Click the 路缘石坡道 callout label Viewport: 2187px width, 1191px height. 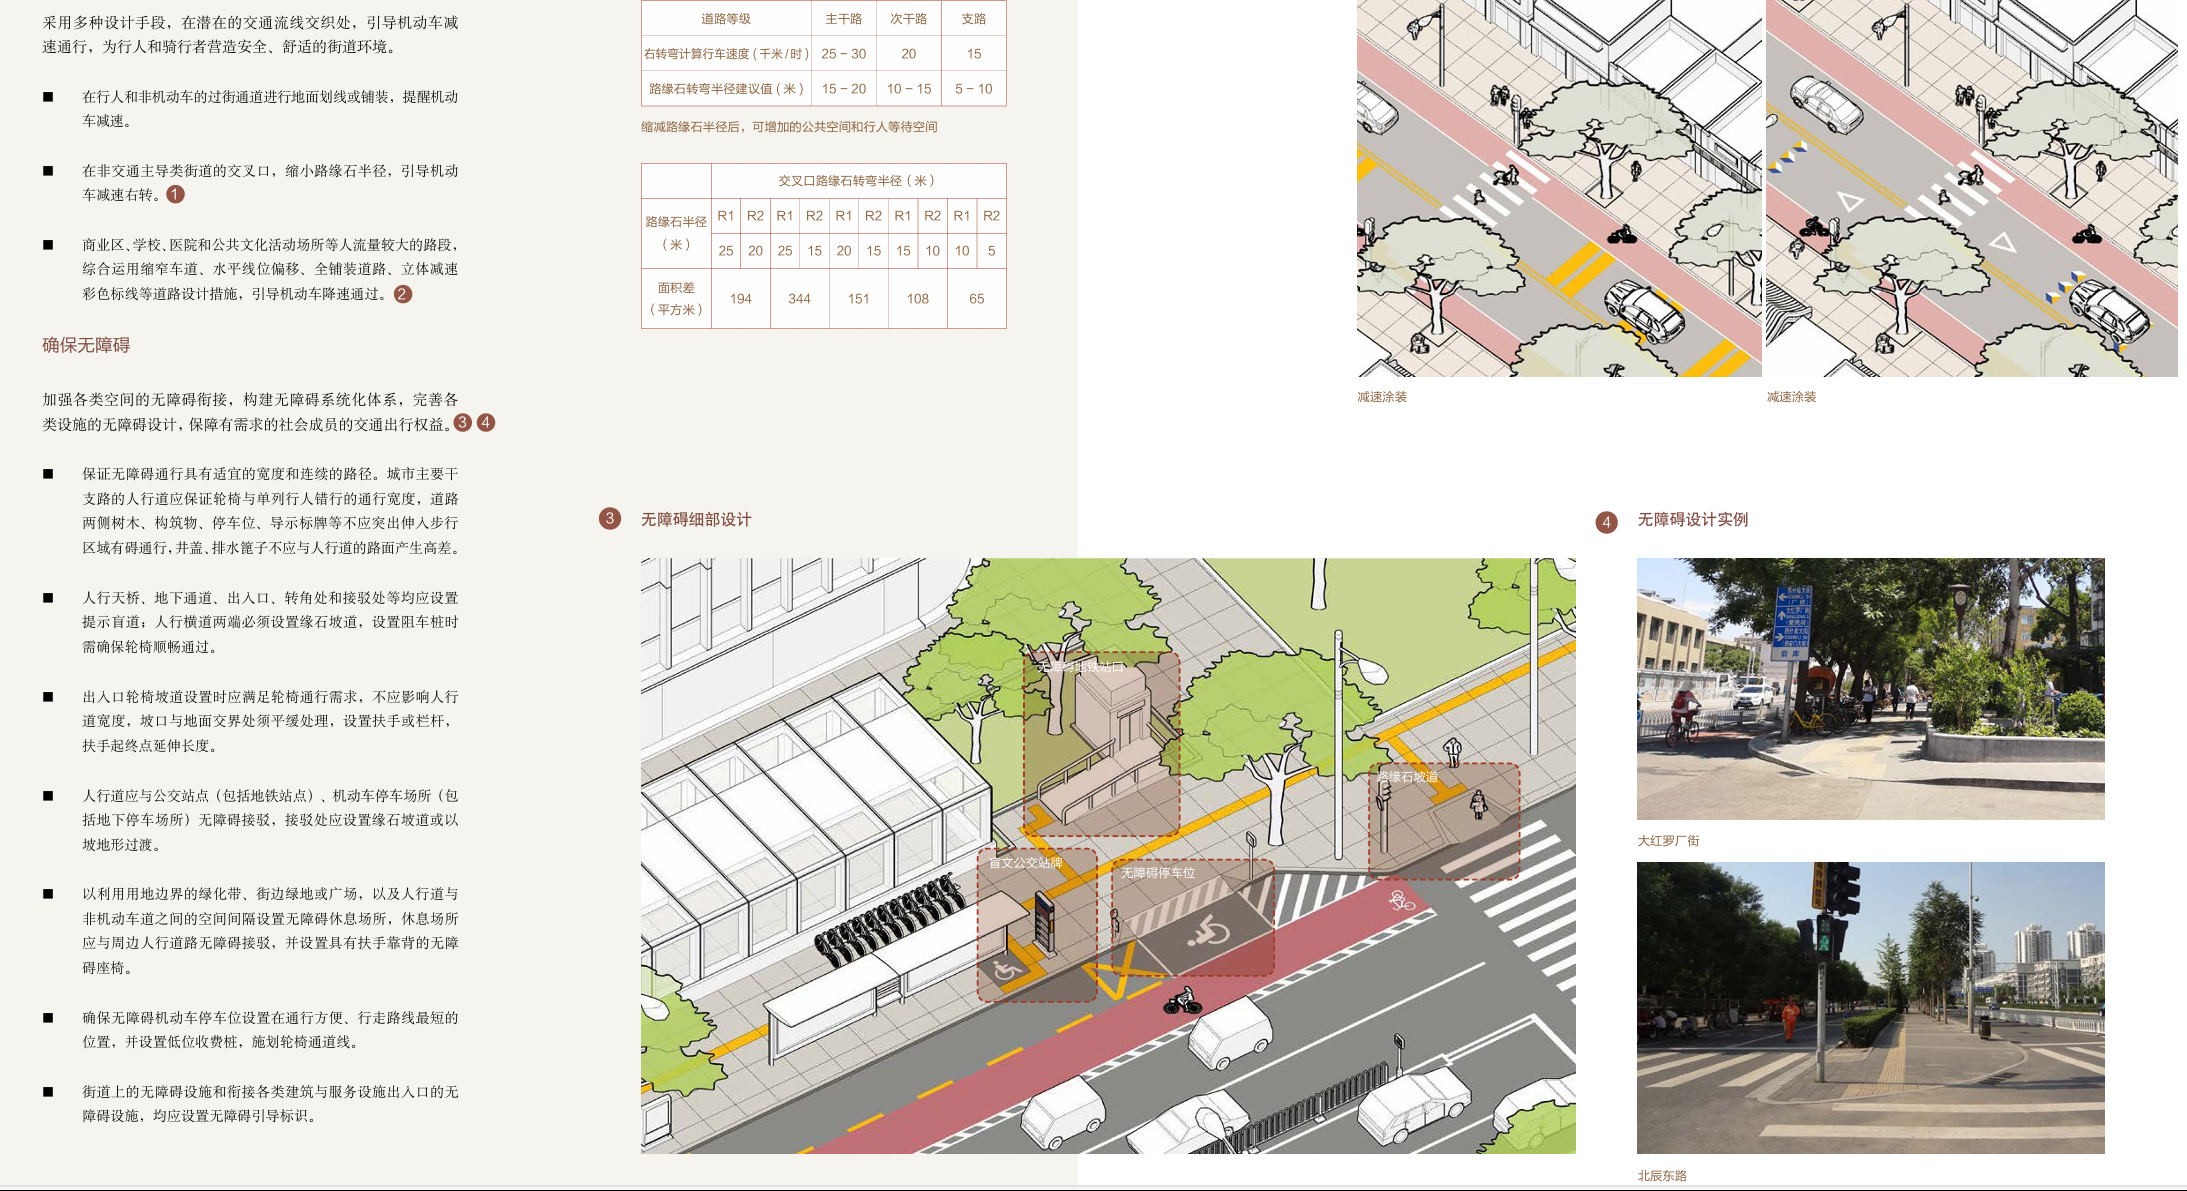click(1407, 777)
